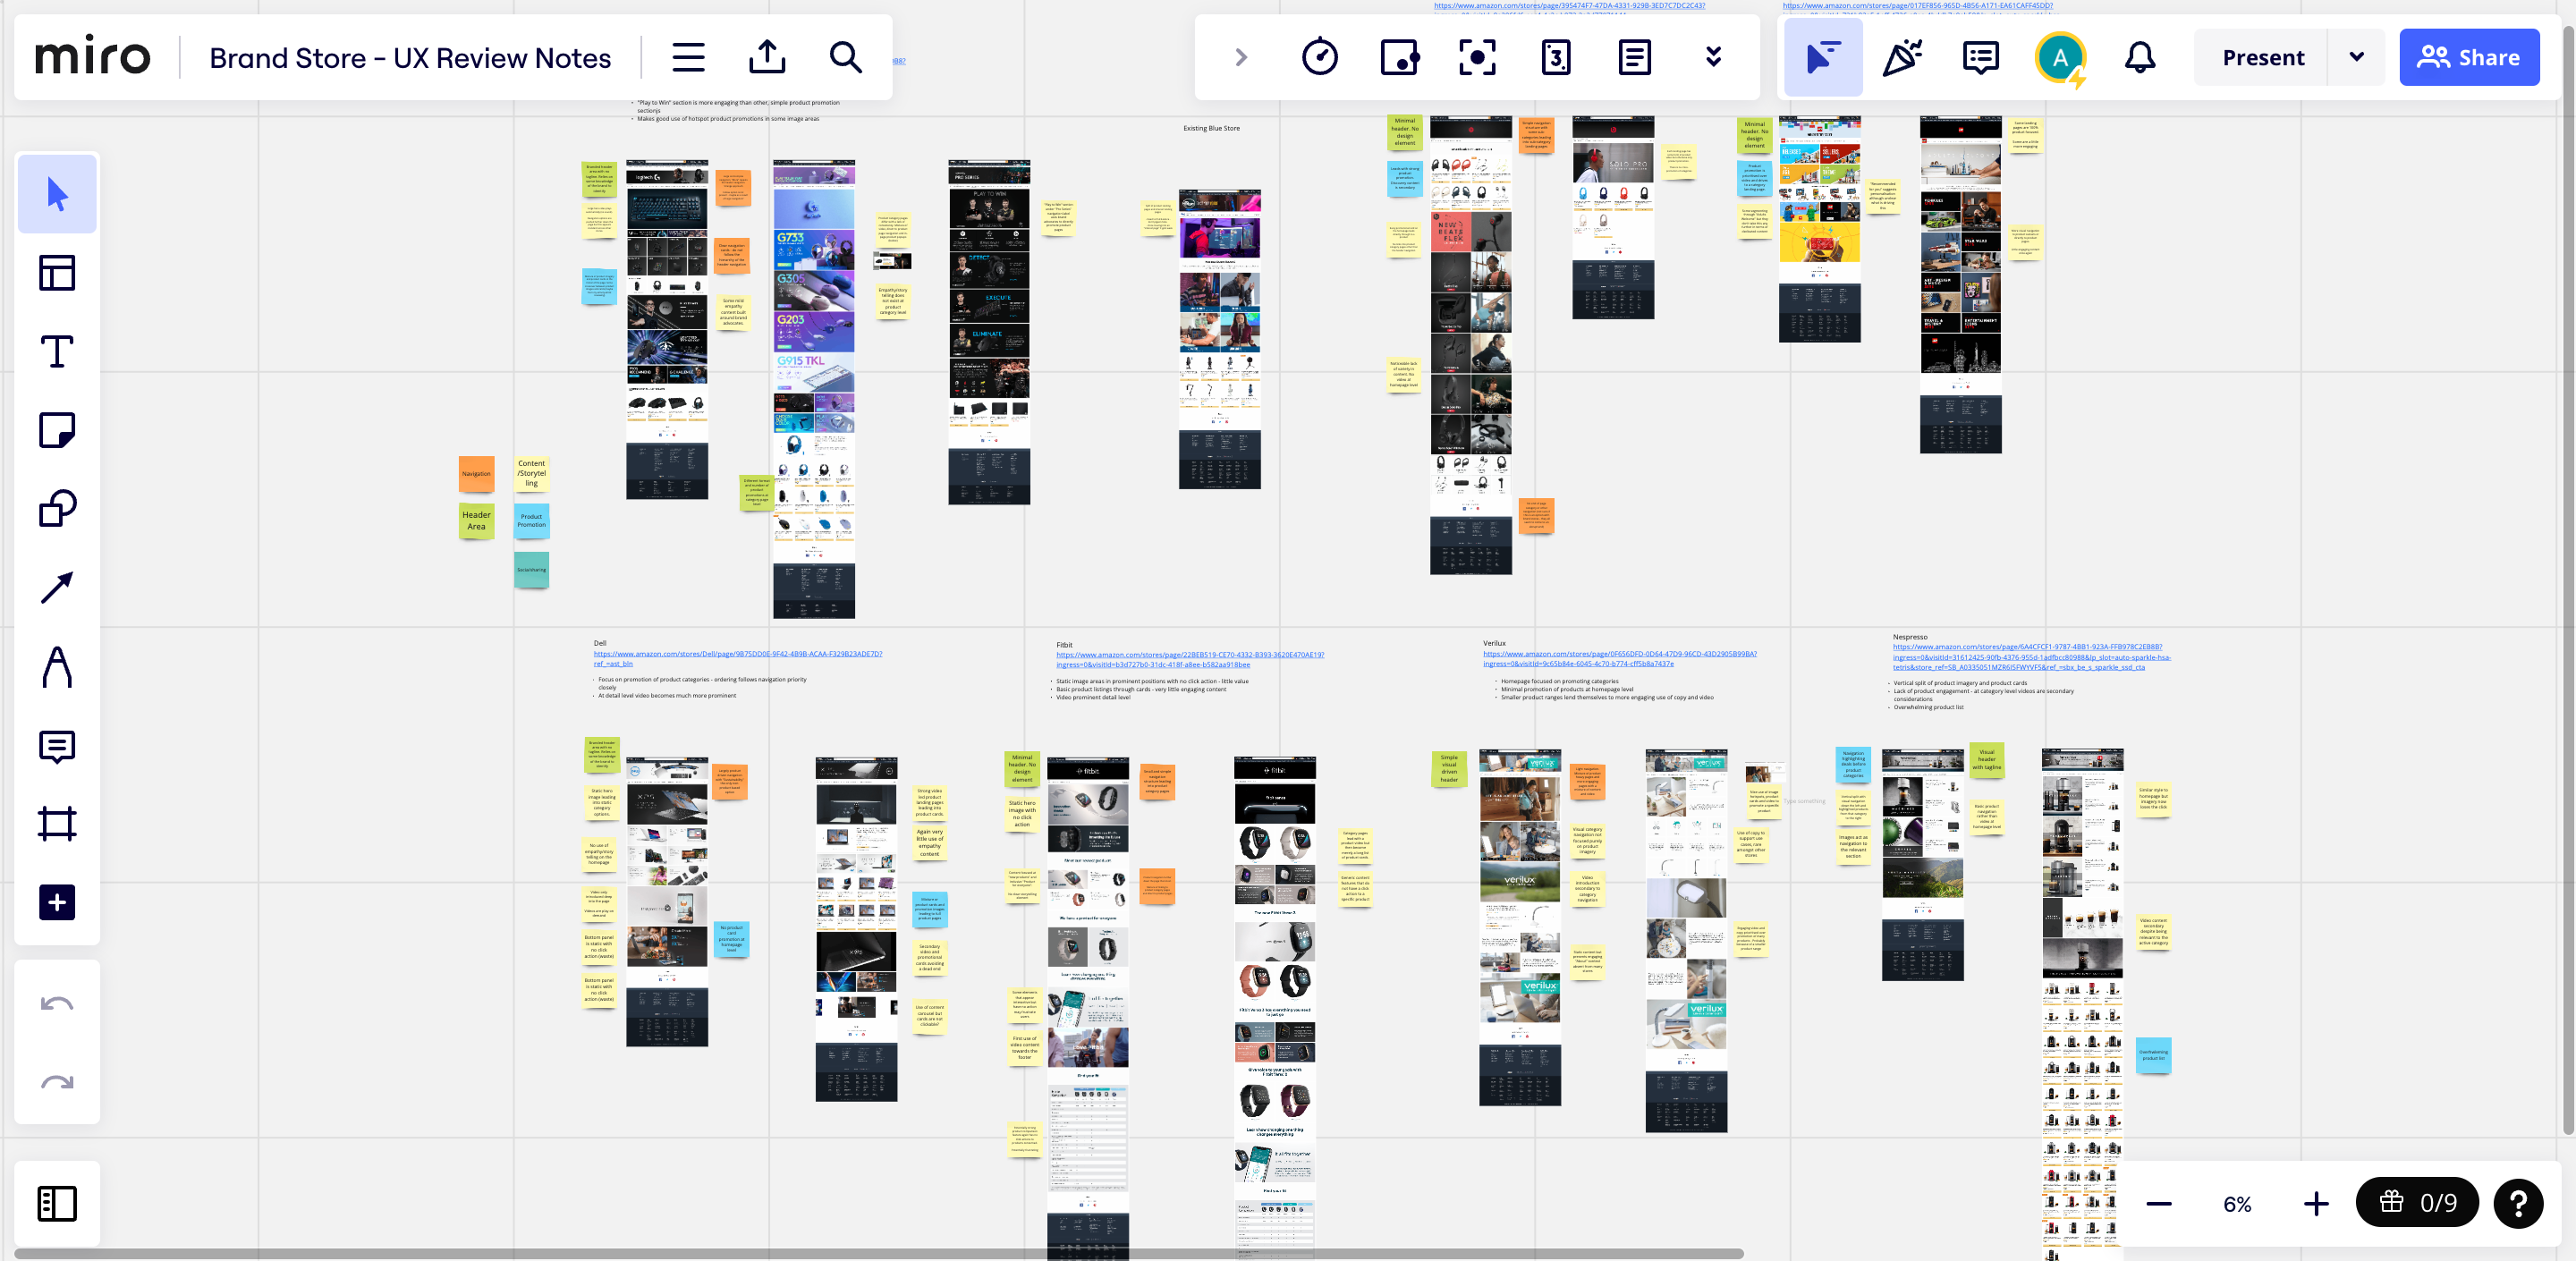Start the Timer tool
Screen dimensions: 2576x1261
pyautogui.click(x=1320, y=57)
